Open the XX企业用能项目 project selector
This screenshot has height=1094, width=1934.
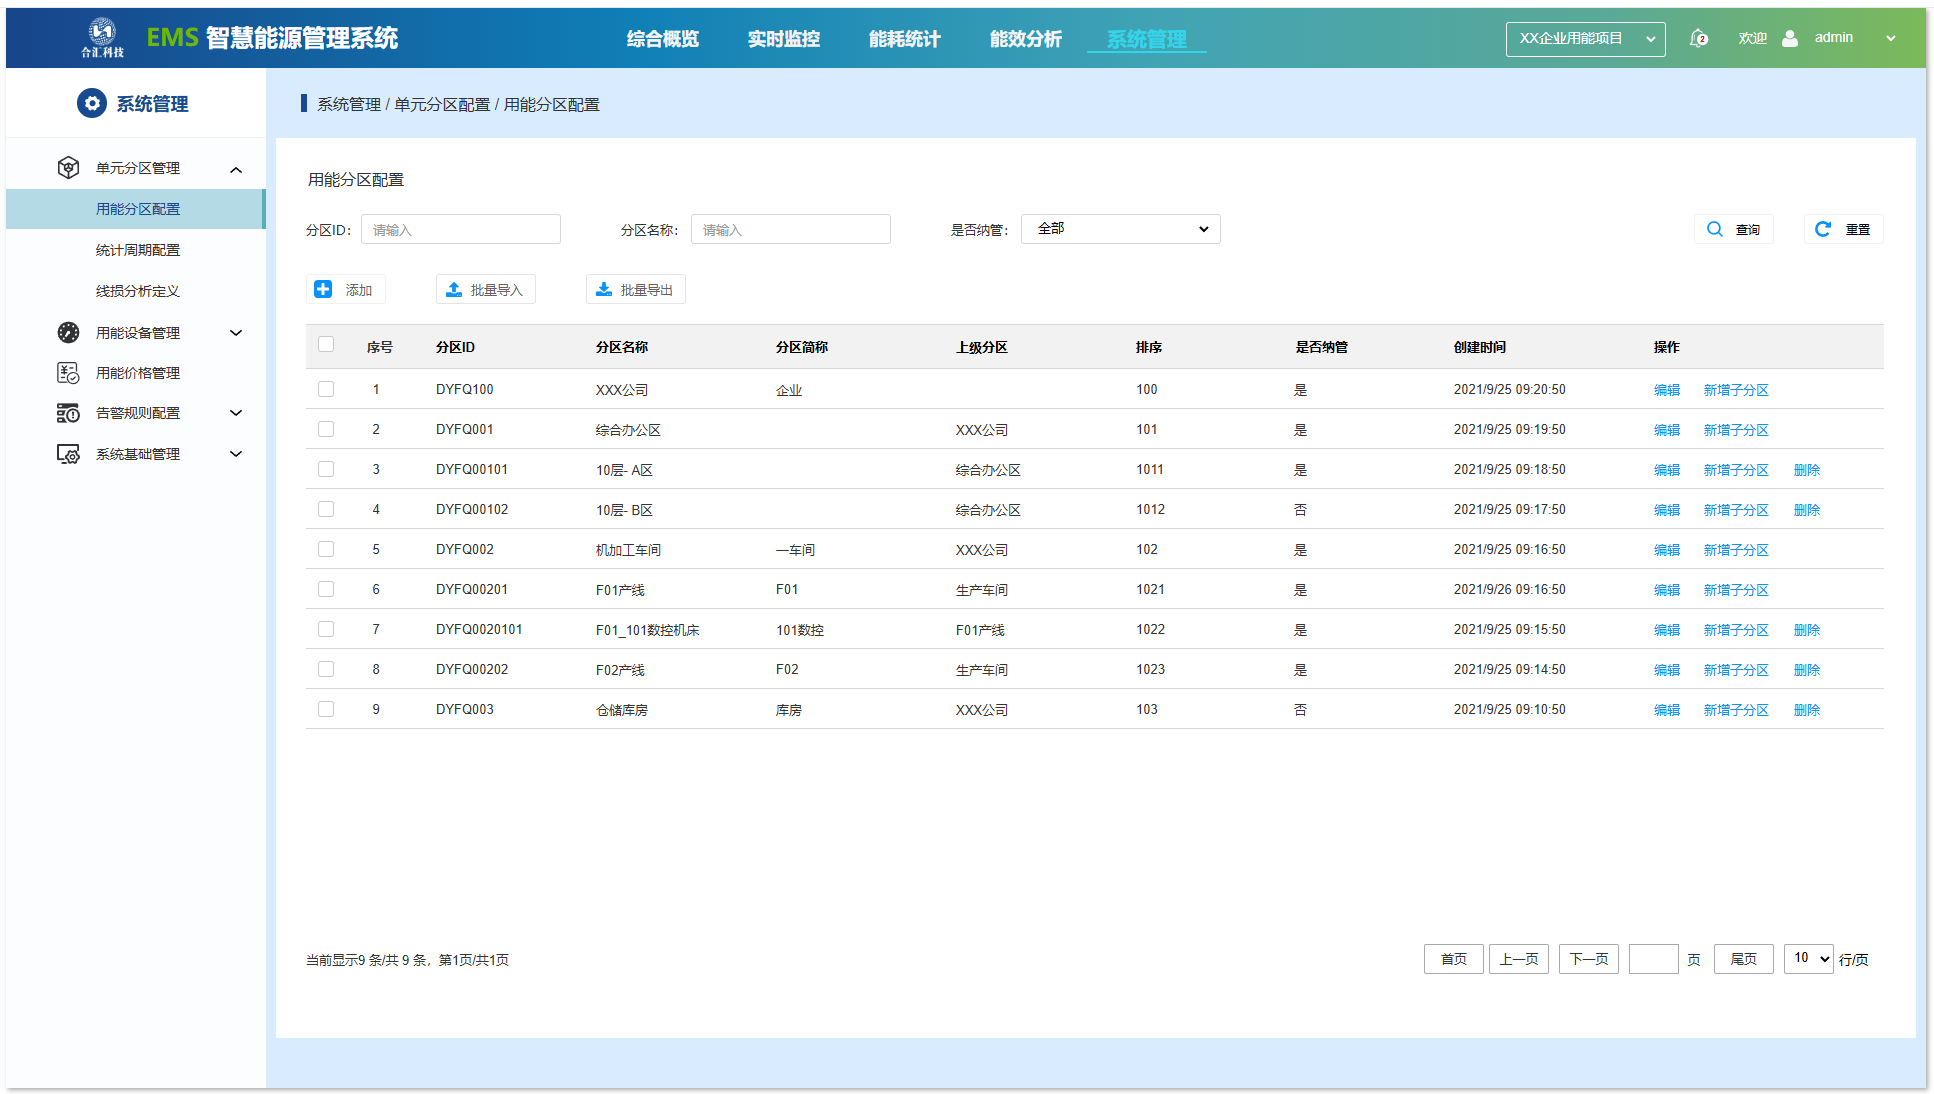tap(1585, 39)
